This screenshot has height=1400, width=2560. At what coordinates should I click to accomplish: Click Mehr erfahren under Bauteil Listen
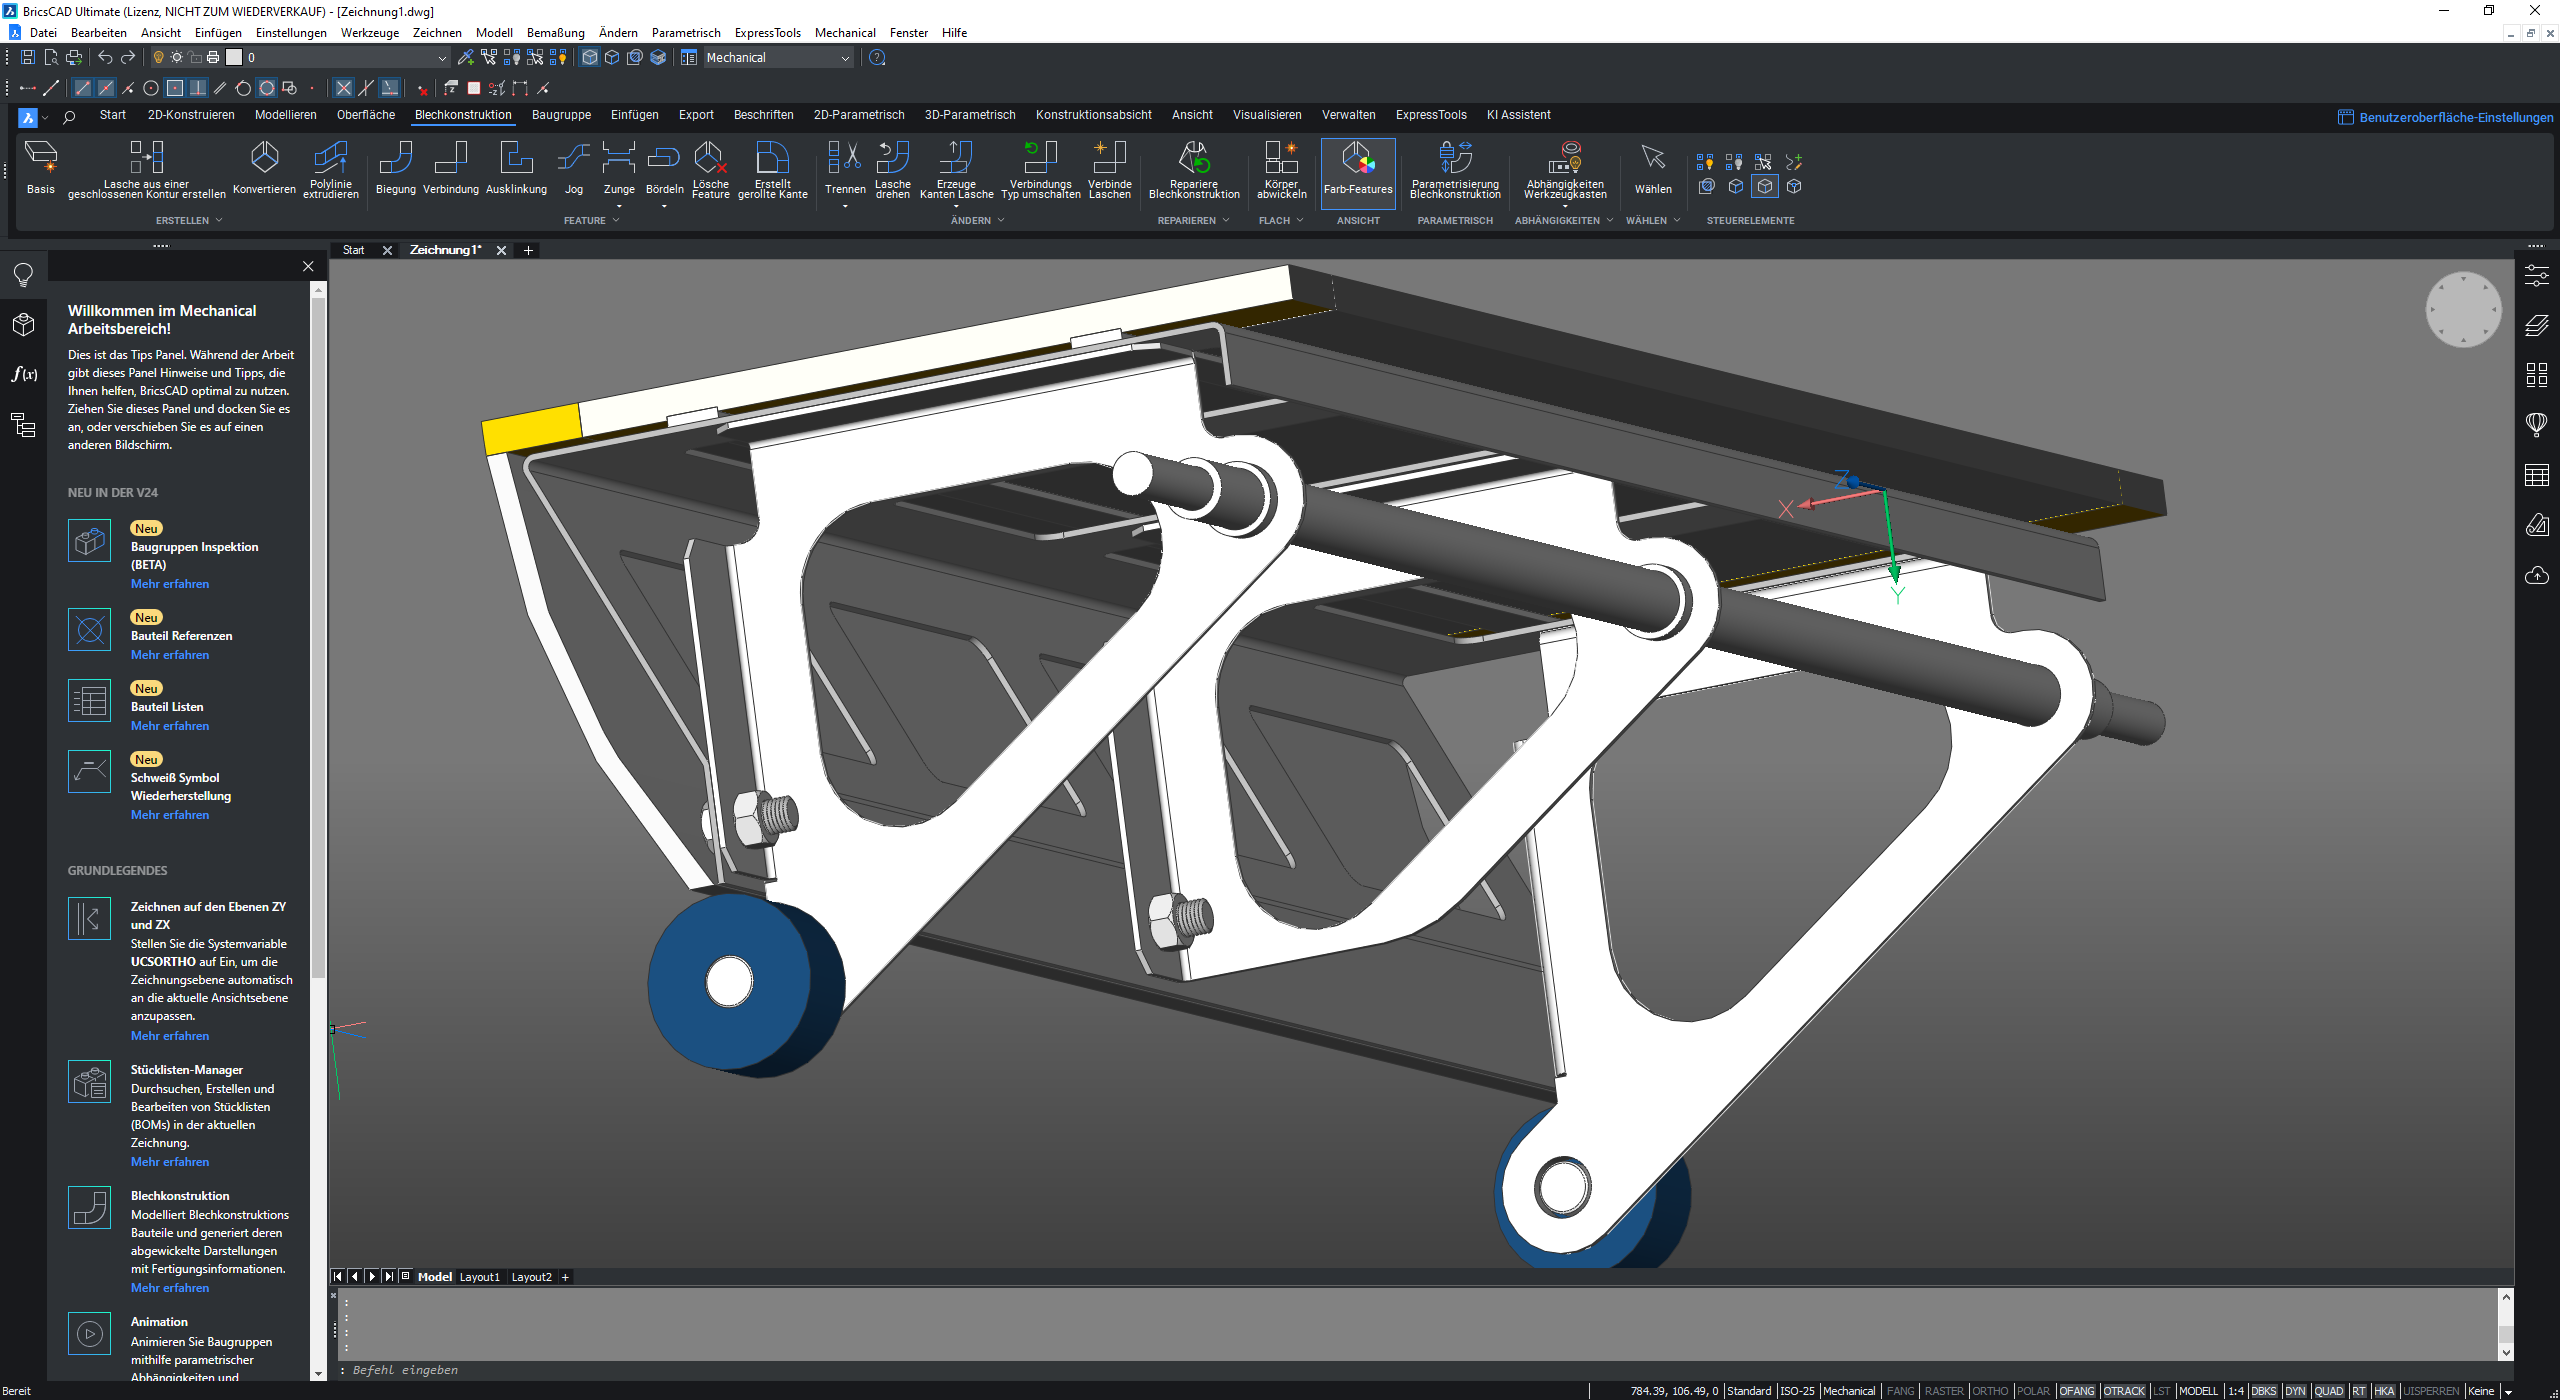170,726
